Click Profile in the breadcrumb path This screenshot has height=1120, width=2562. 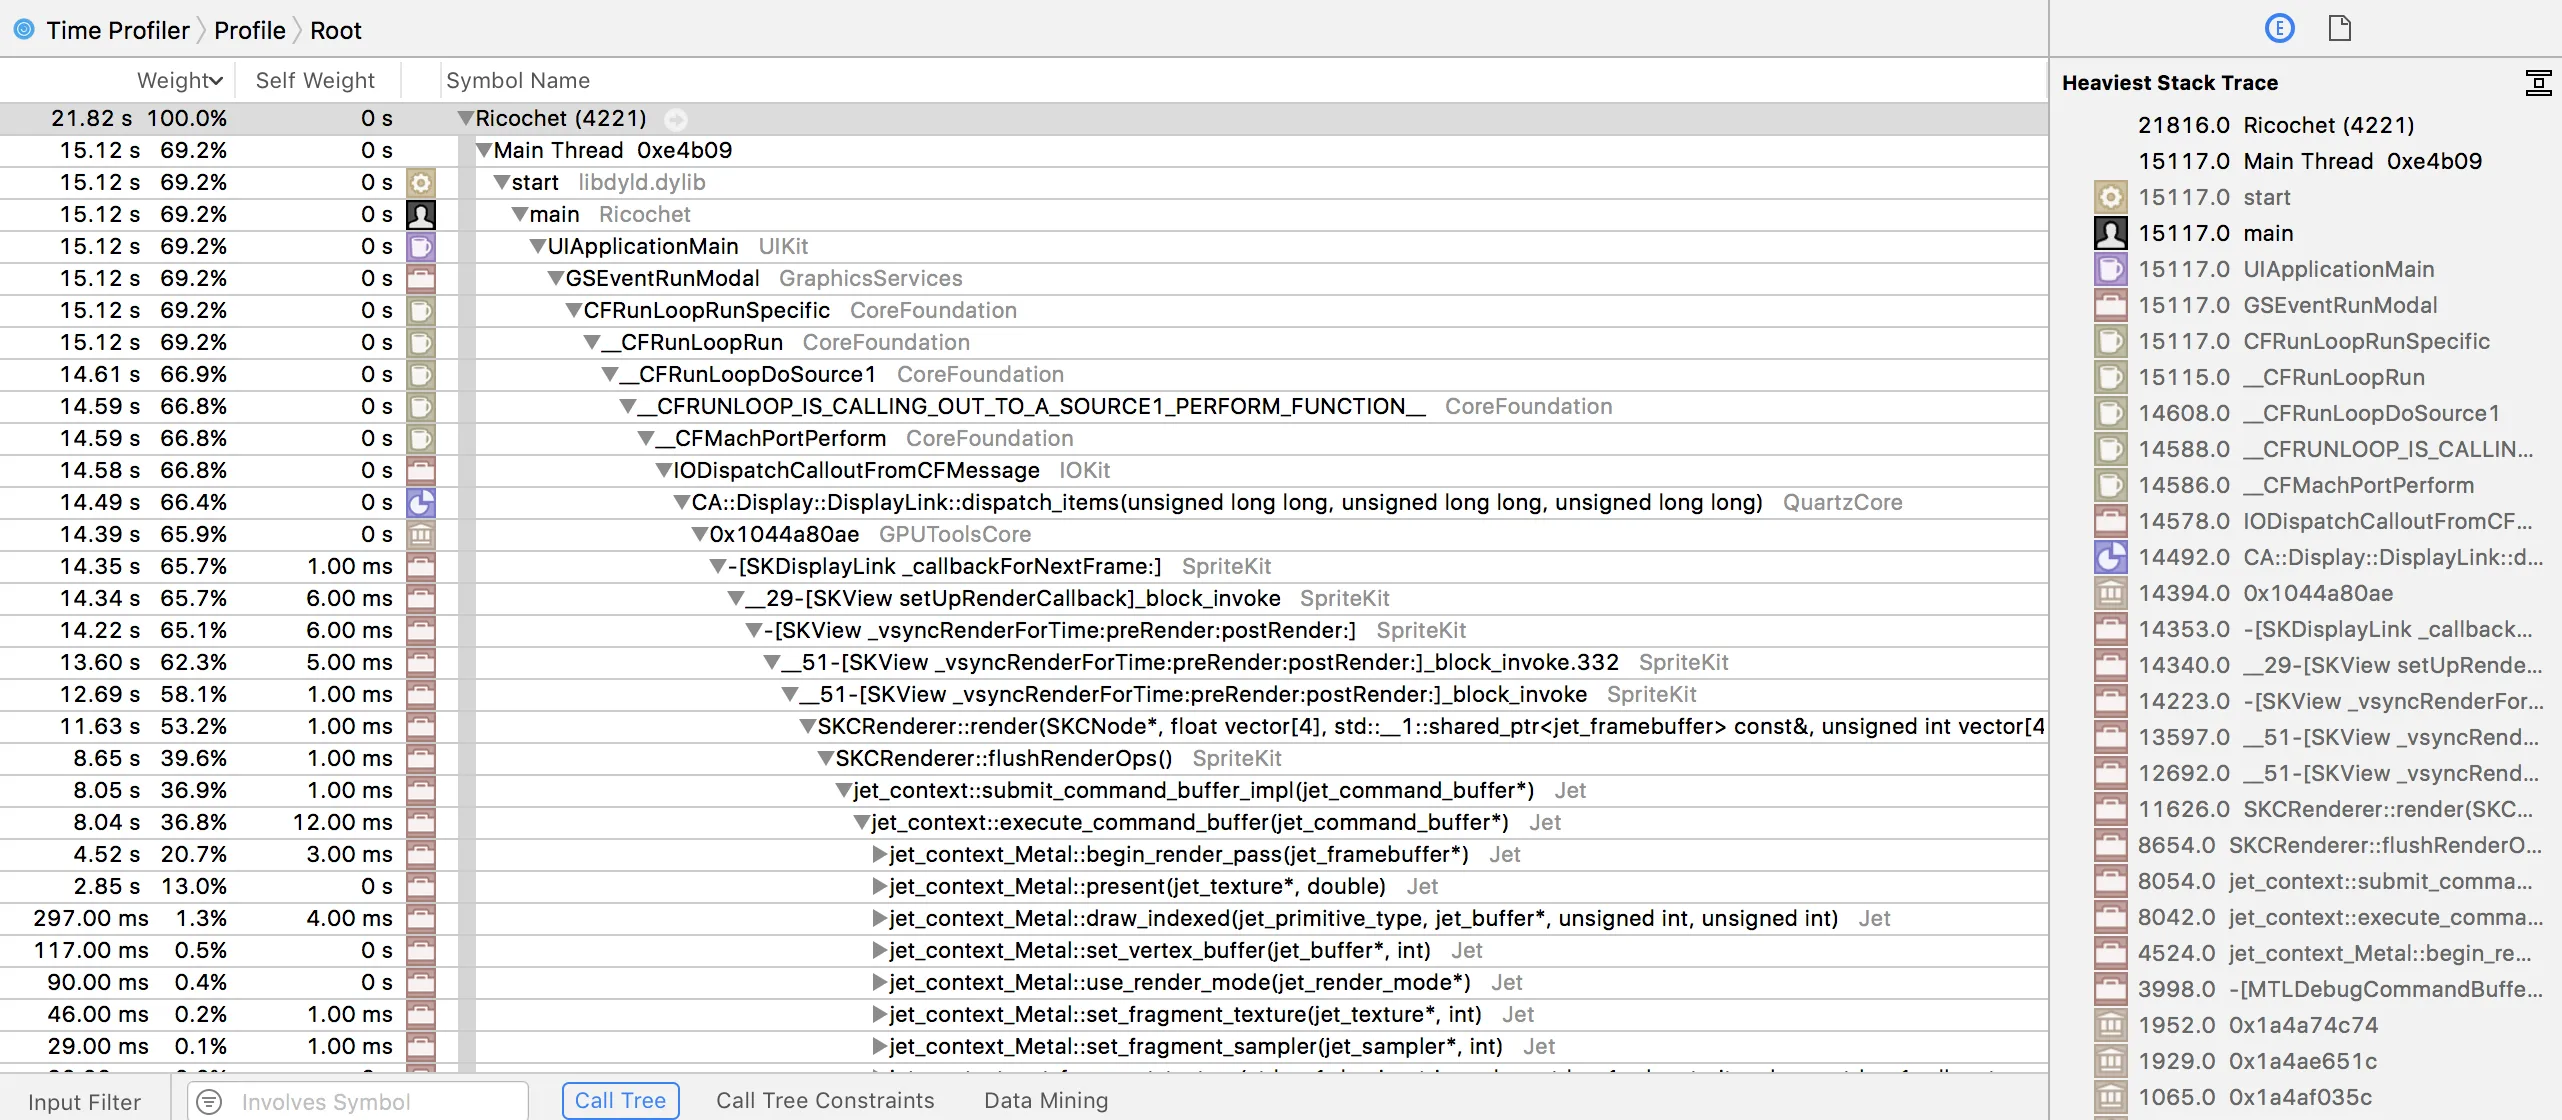pyautogui.click(x=249, y=30)
